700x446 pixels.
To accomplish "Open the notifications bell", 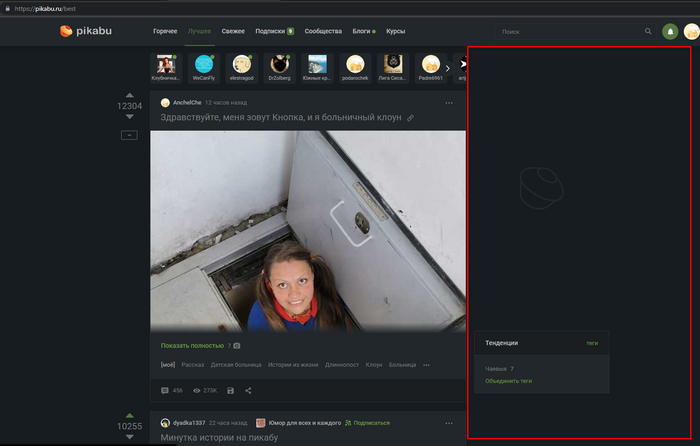I will (x=670, y=31).
